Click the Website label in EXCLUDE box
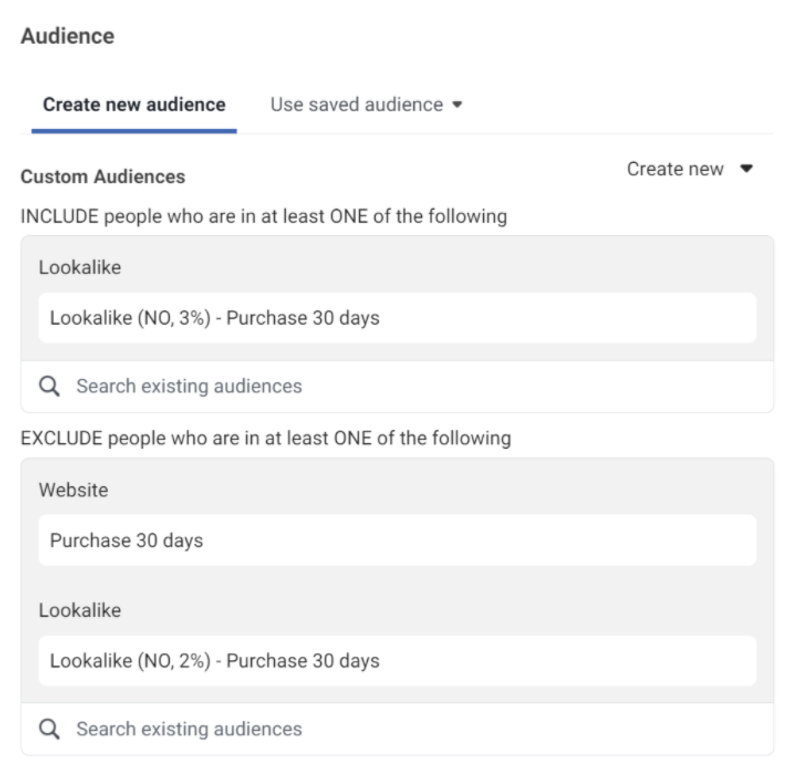The height and width of the screenshot is (768, 800). point(73,490)
